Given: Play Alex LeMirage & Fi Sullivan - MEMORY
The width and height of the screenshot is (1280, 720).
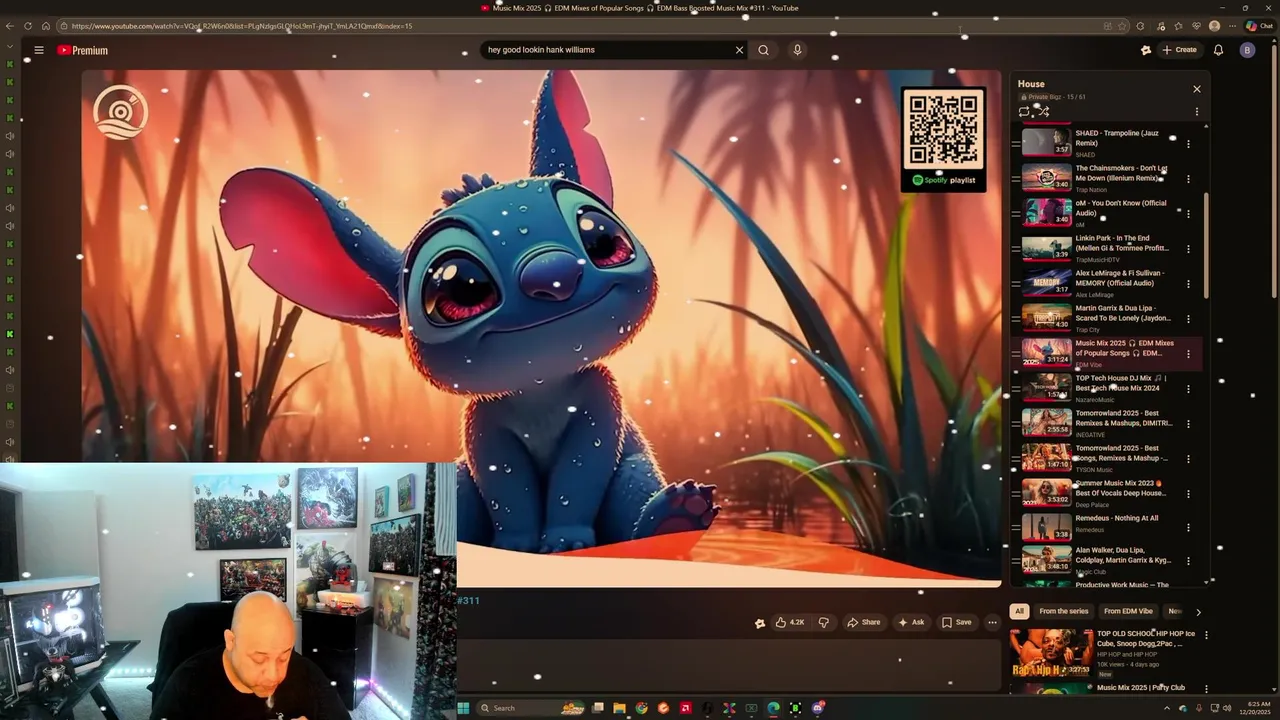Looking at the screenshot, I should (x=1120, y=278).
